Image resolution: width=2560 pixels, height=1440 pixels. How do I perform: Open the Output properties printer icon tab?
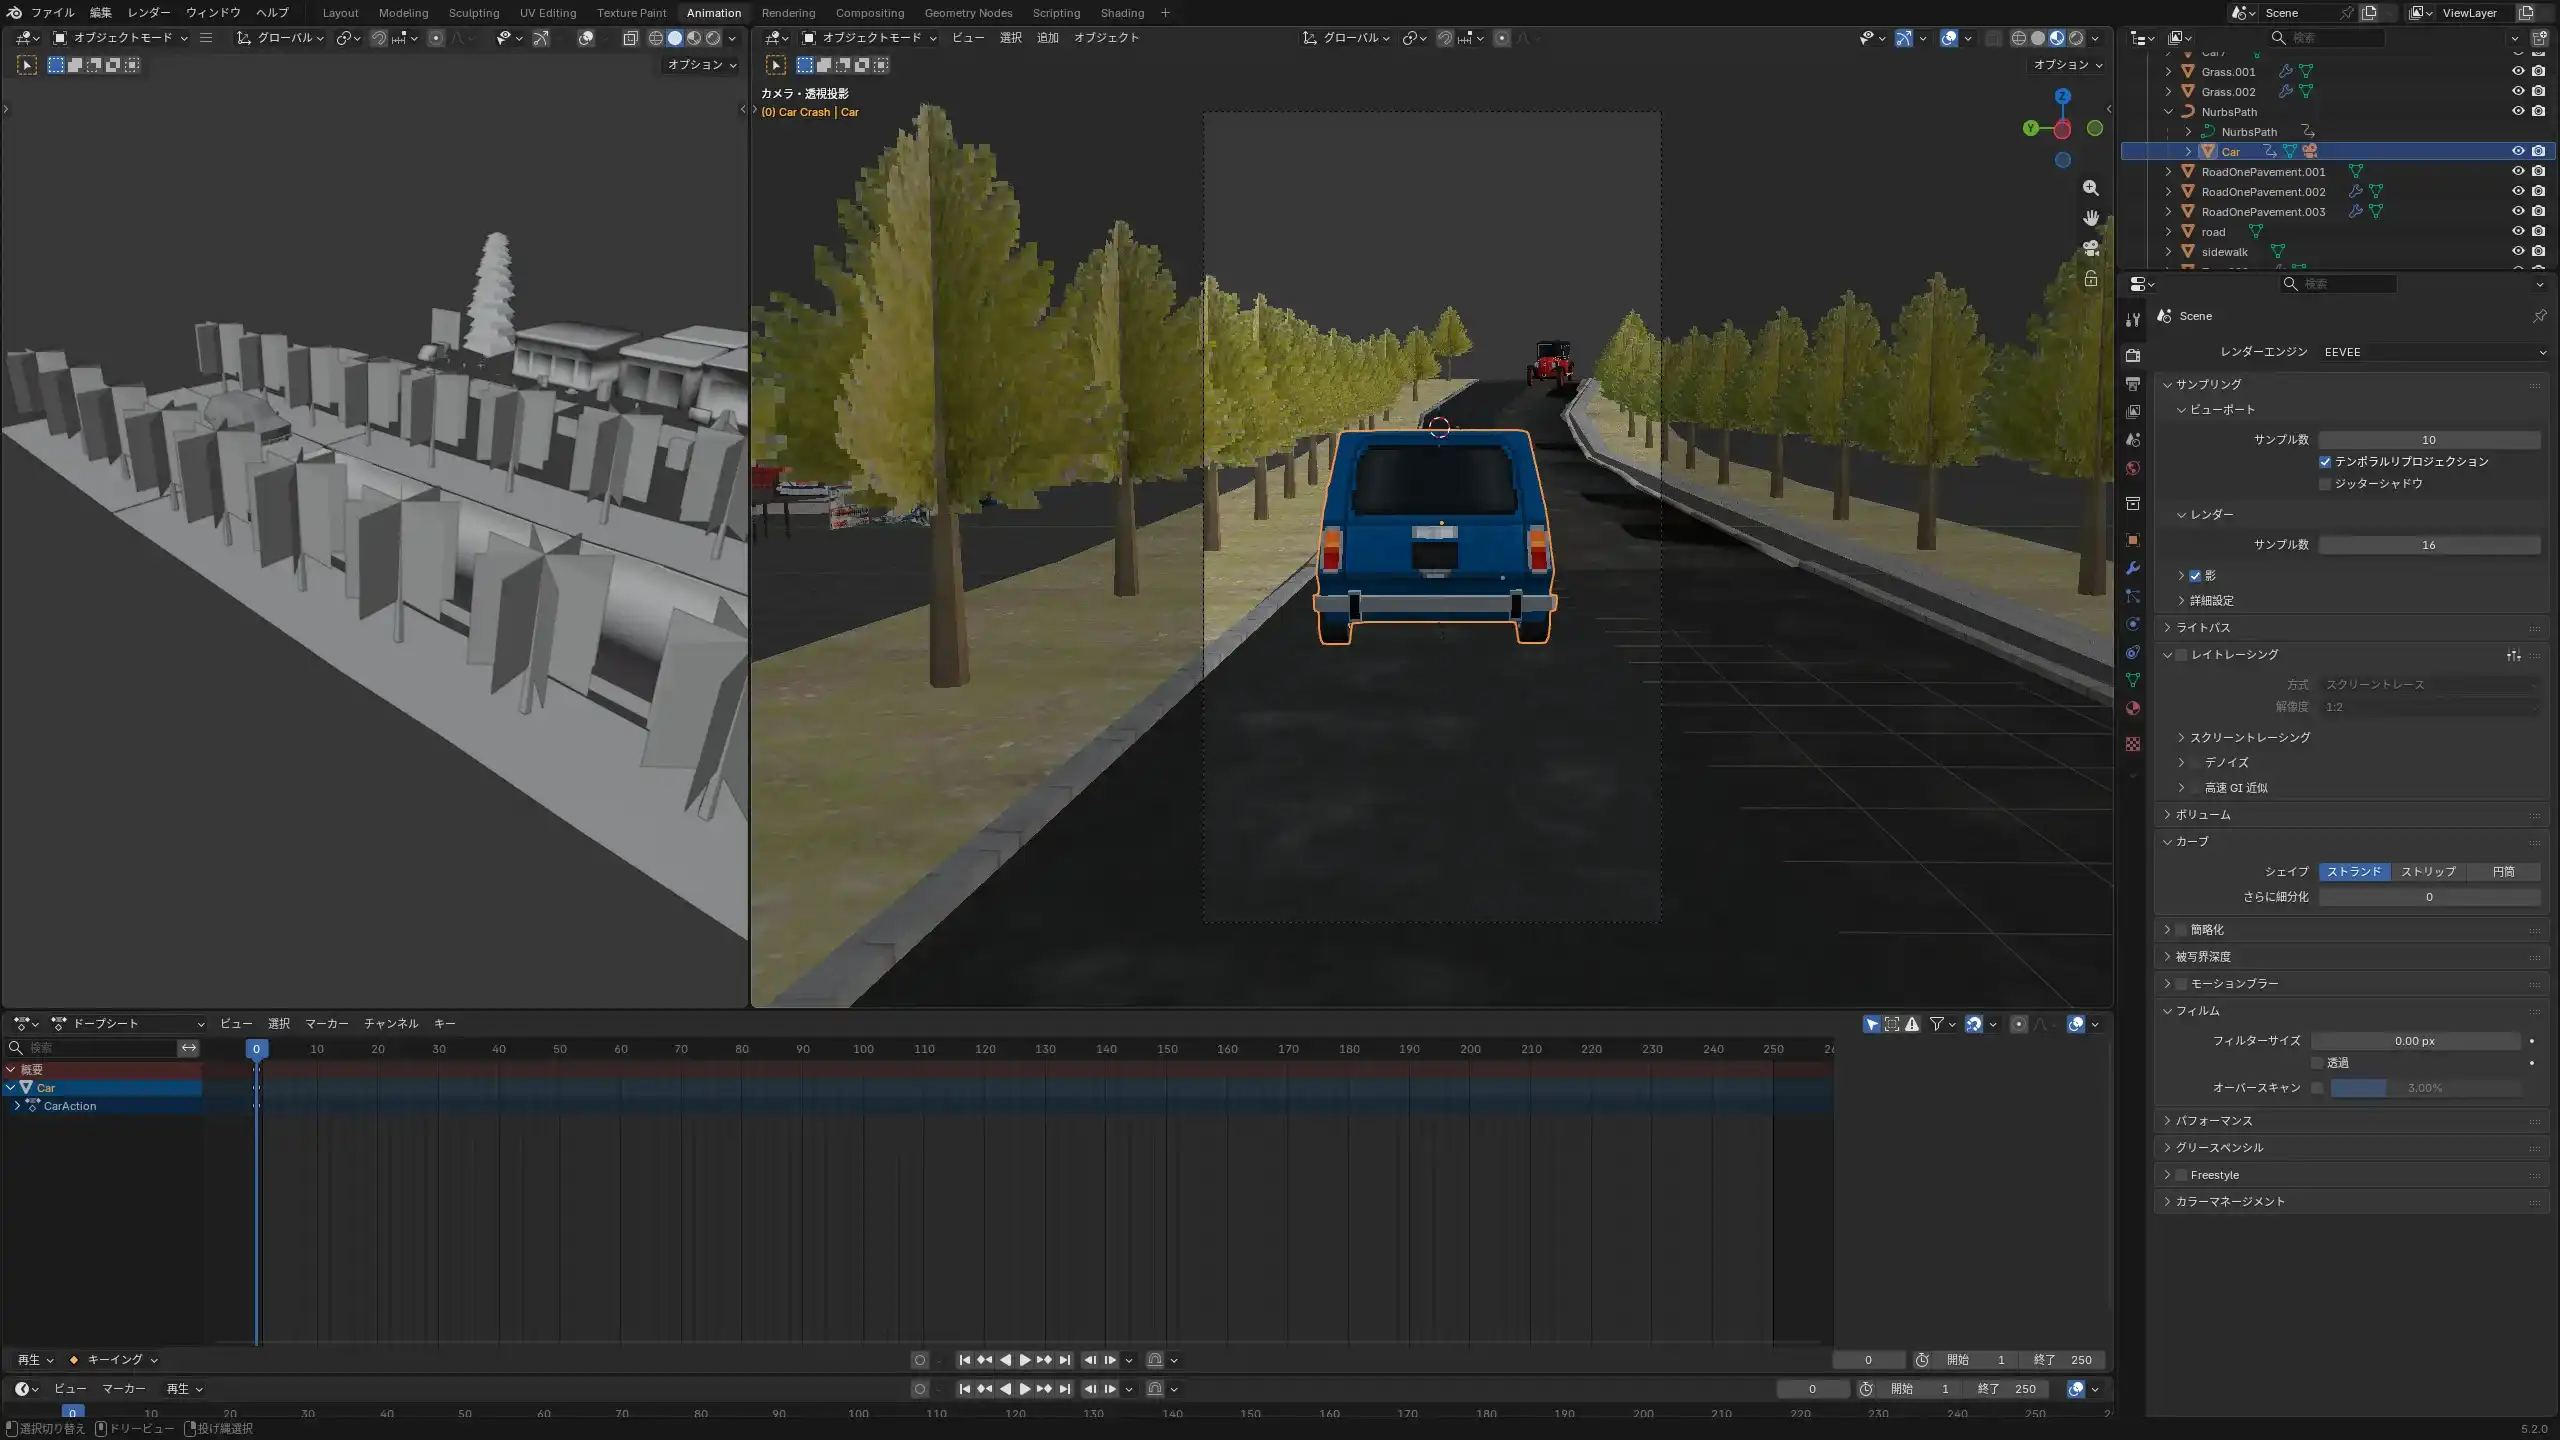pos(2133,384)
